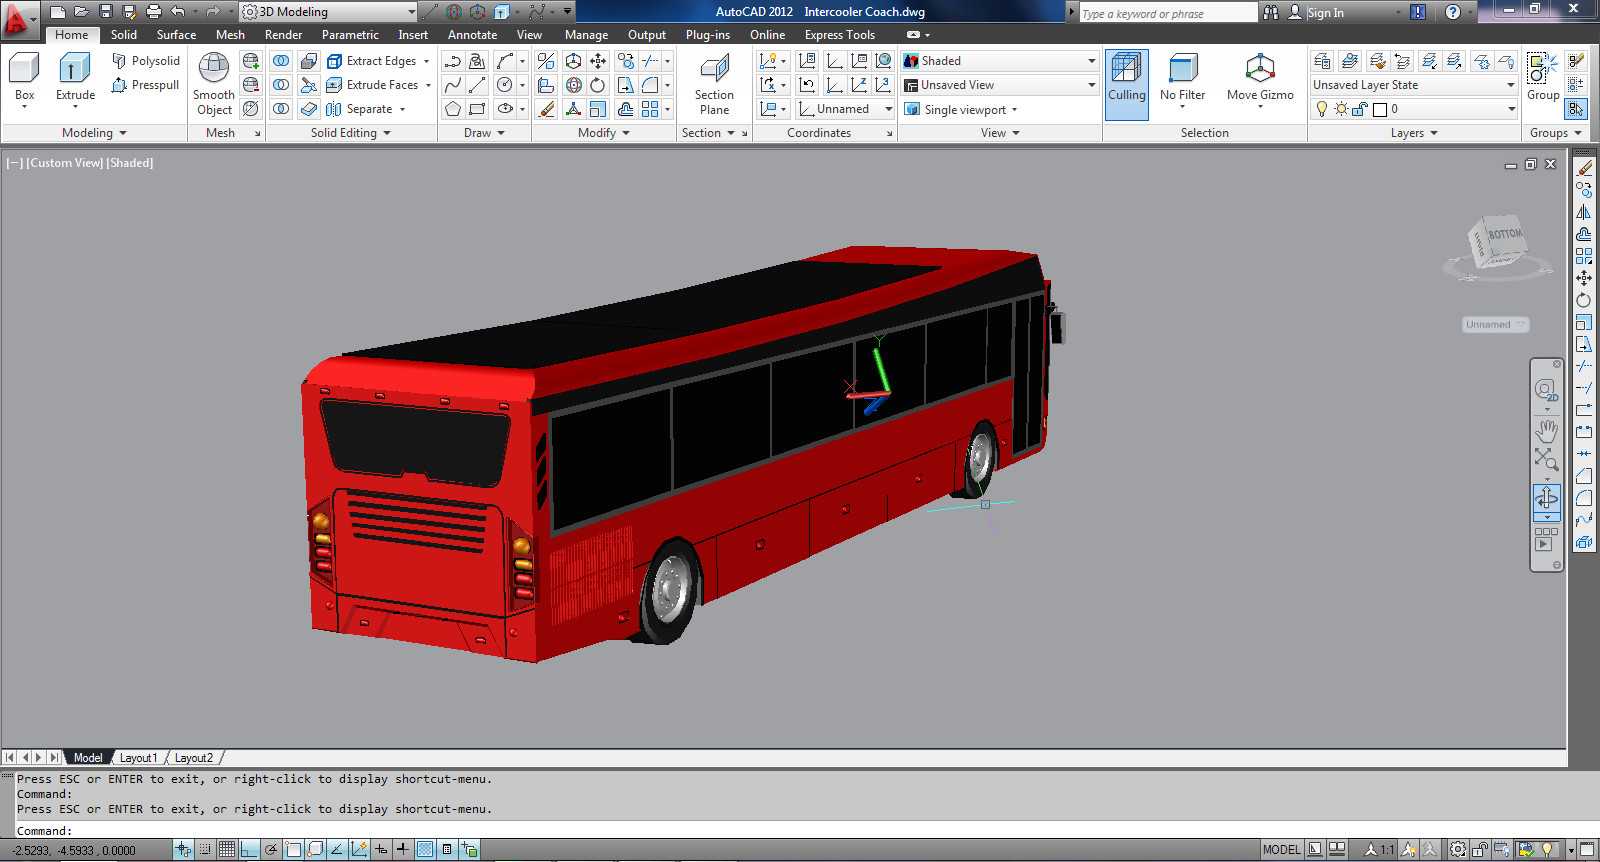Viewport: 1600px width, 862px height.
Task: Expand the Modeling panel
Action: tap(94, 133)
